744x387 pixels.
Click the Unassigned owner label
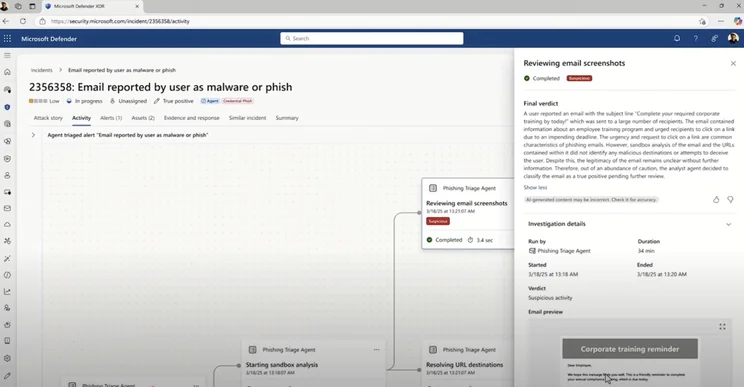click(x=128, y=101)
